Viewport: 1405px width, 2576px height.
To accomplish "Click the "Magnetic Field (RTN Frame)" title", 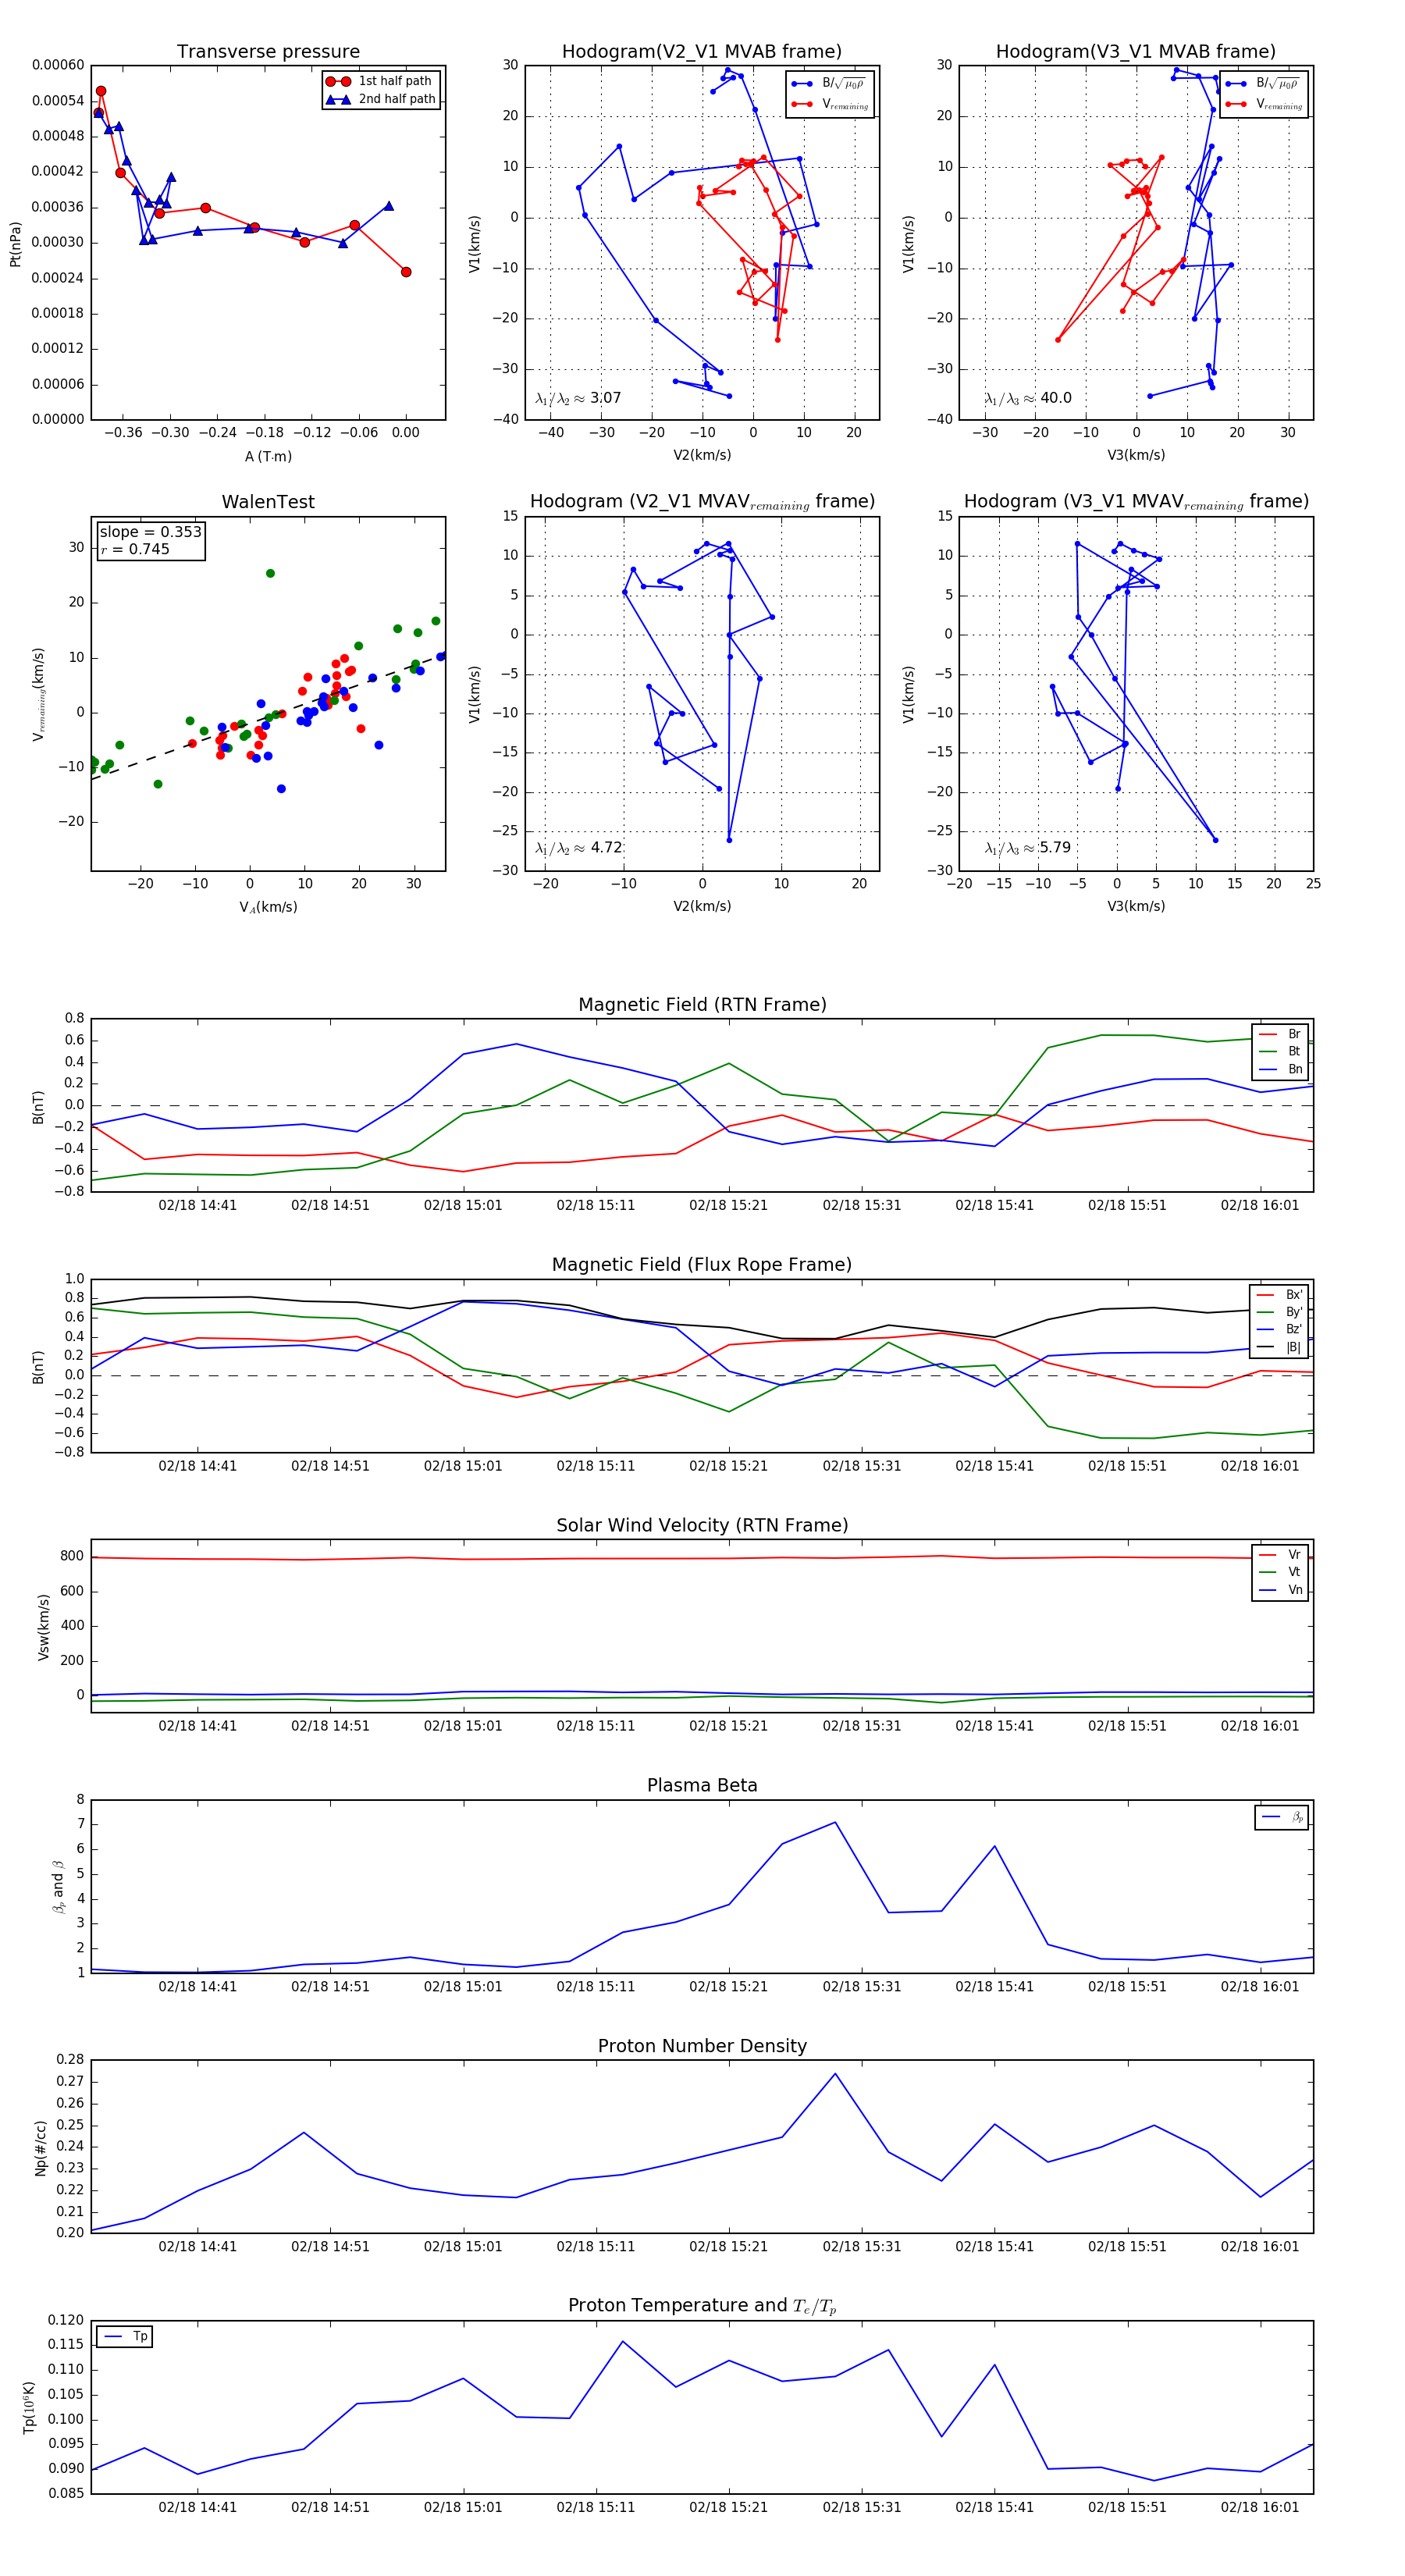I will (x=702, y=1005).
